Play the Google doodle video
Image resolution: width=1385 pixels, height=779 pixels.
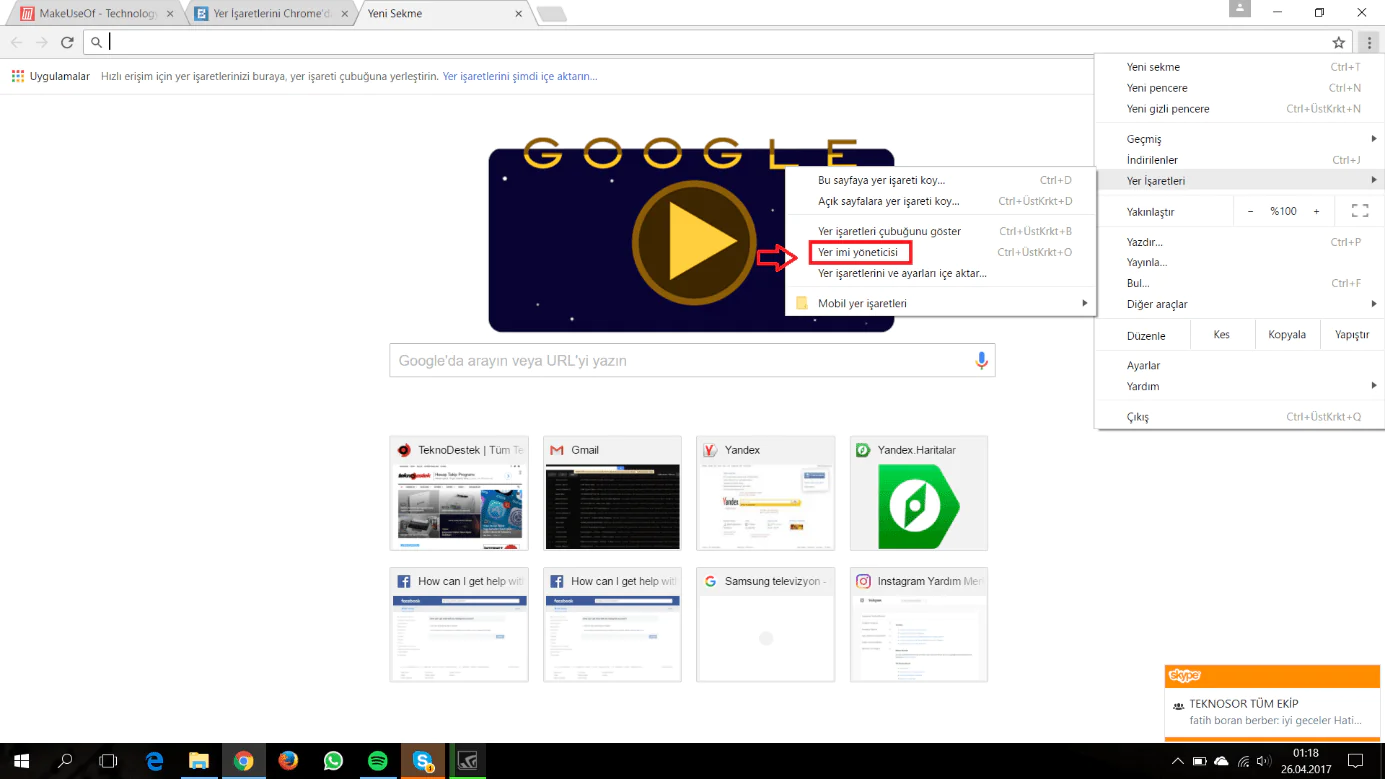(x=691, y=240)
